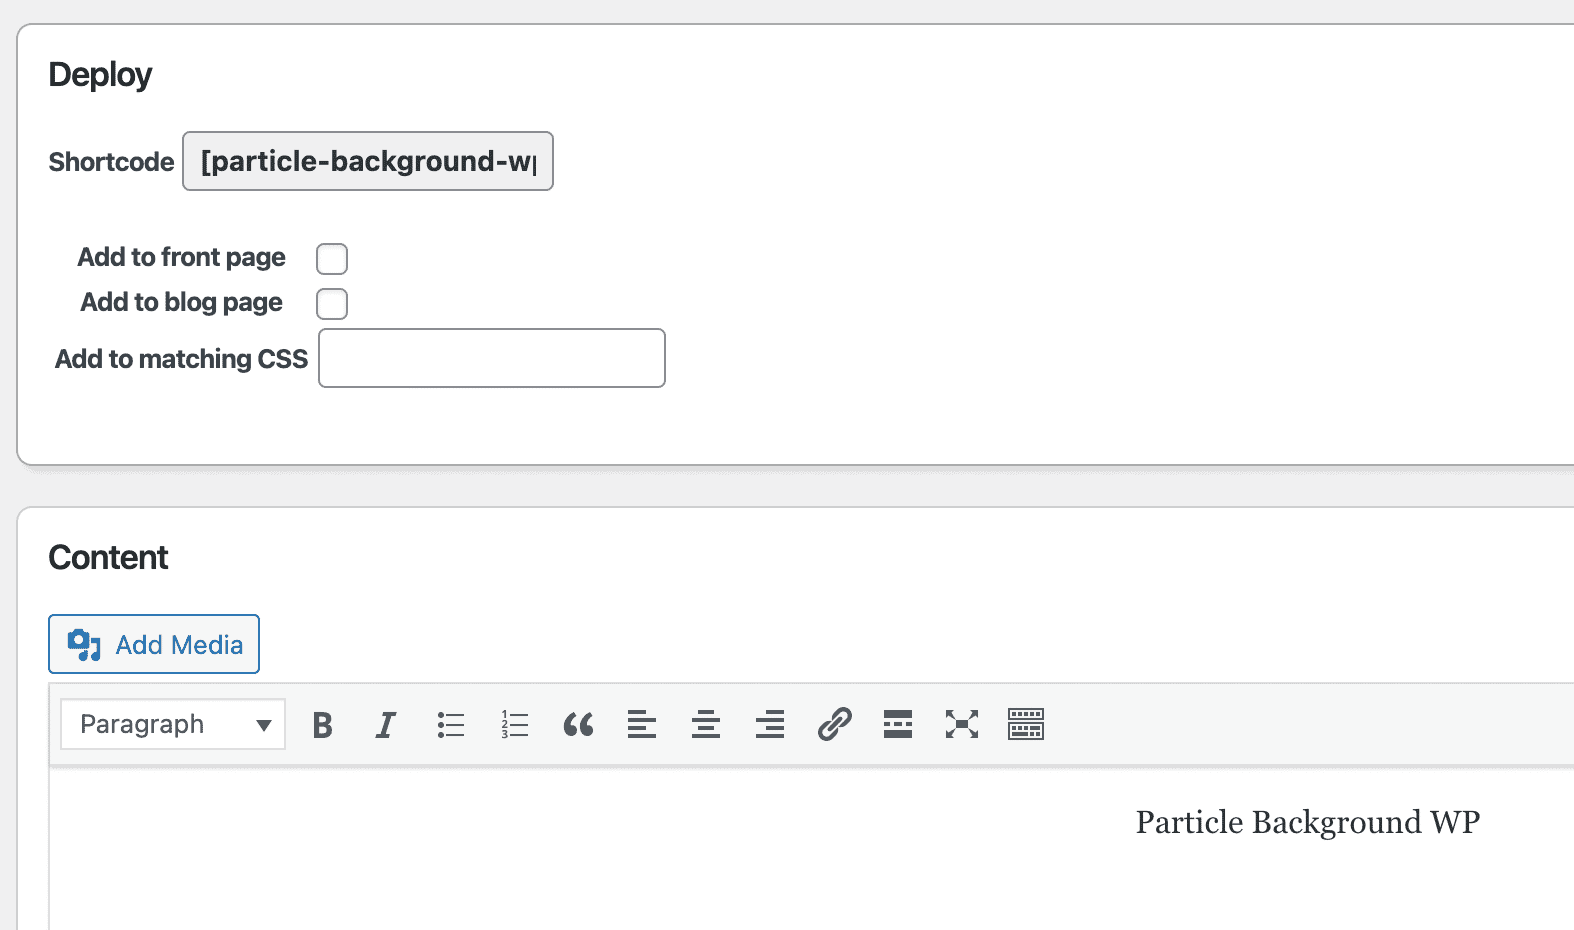
Task: Enable the Add to front page checkbox
Action: point(332,259)
